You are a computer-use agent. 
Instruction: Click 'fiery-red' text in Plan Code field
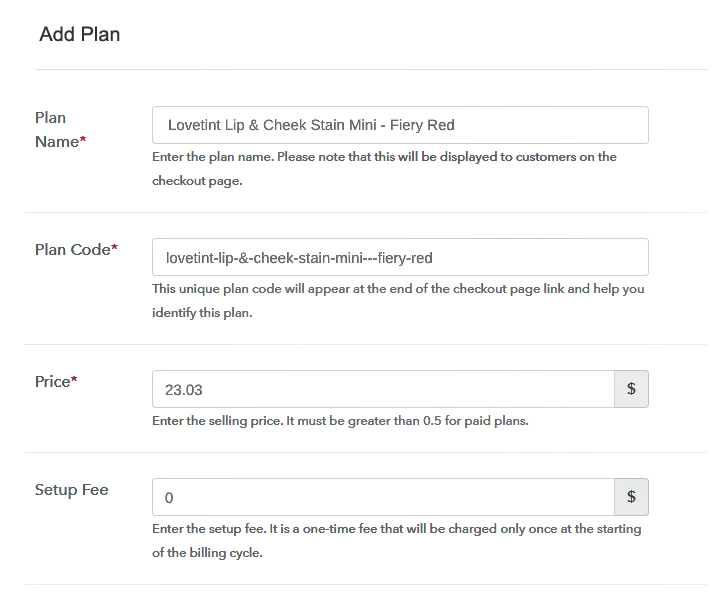tap(405, 258)
